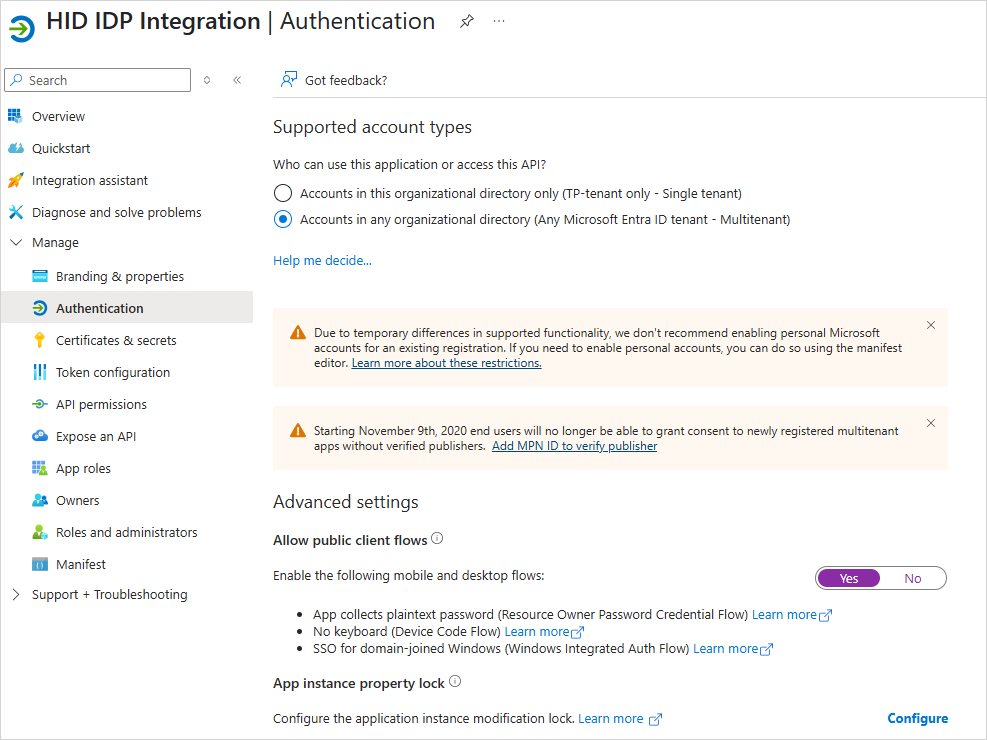The image size is (987, 740).
Task: Click info icon beside App instance property lock
Action: click(x=455, y=681)
